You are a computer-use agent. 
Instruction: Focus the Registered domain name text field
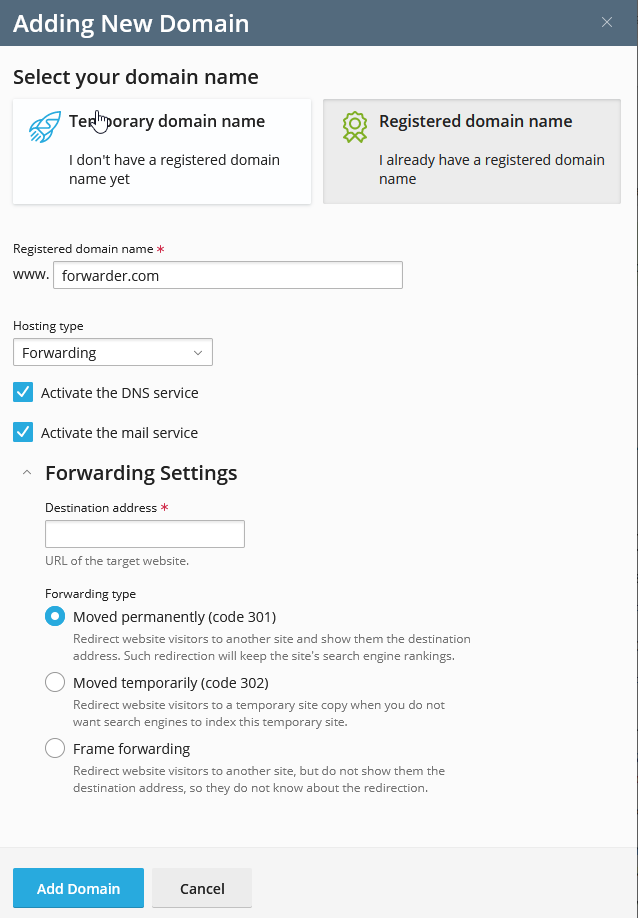tap(227, 275)
